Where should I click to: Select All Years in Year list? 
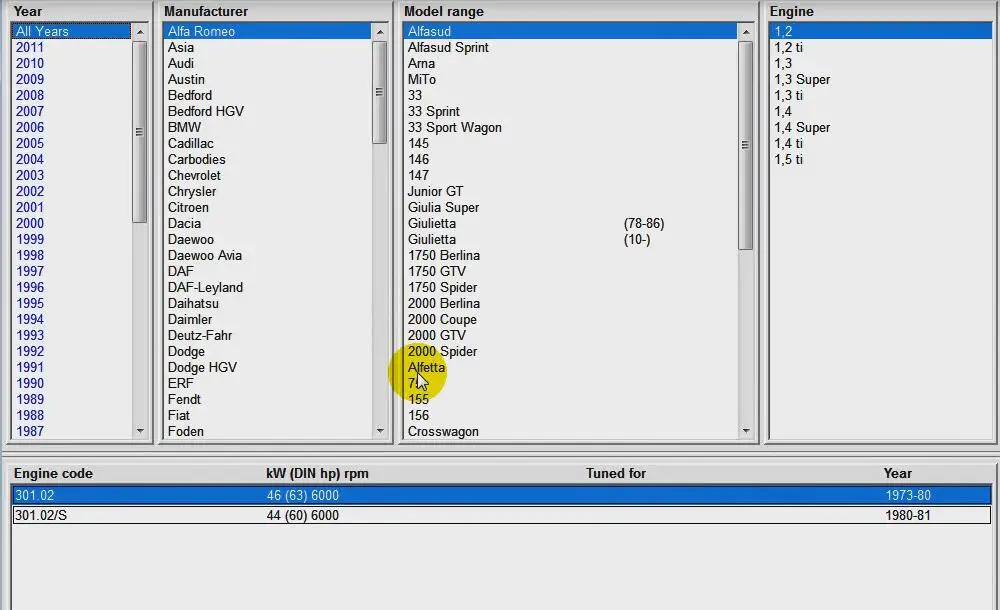71,31
